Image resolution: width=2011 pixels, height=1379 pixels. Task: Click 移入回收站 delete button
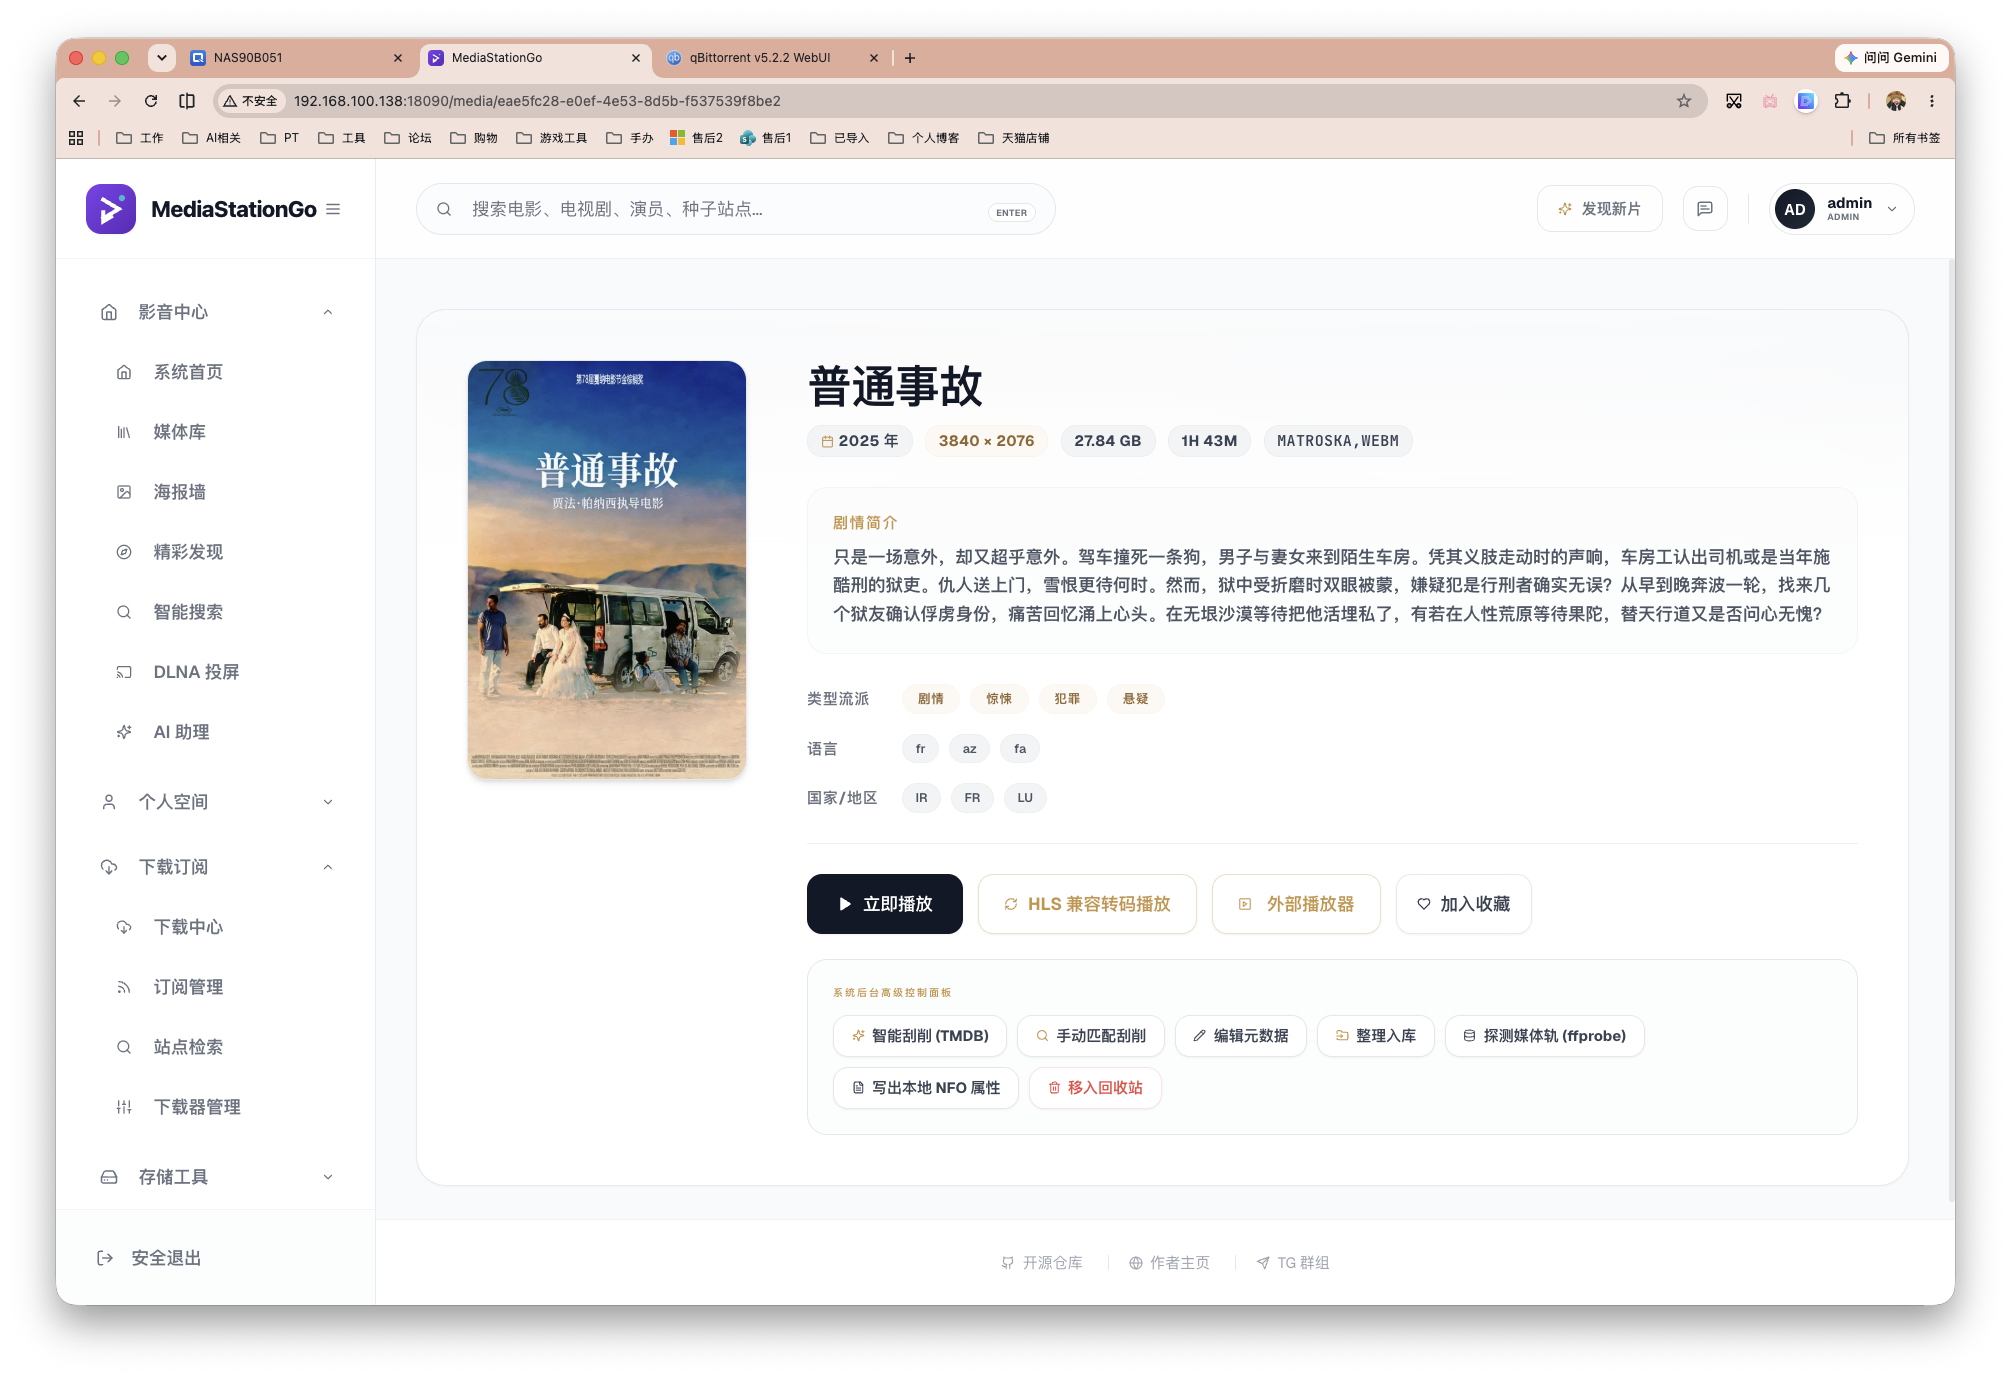click(x=1095, y=1088)
